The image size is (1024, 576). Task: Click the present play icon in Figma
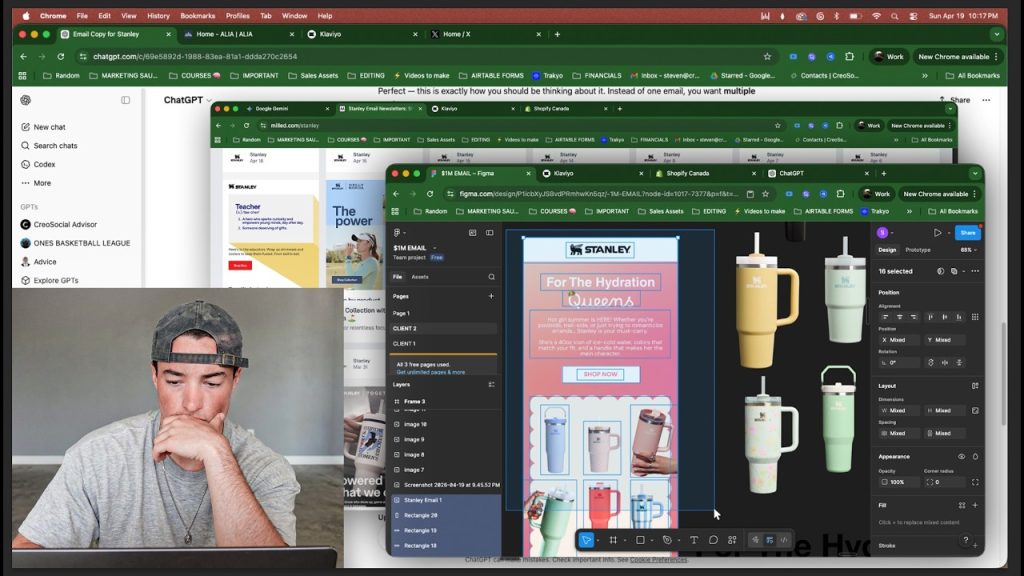(x=937, y=232)
